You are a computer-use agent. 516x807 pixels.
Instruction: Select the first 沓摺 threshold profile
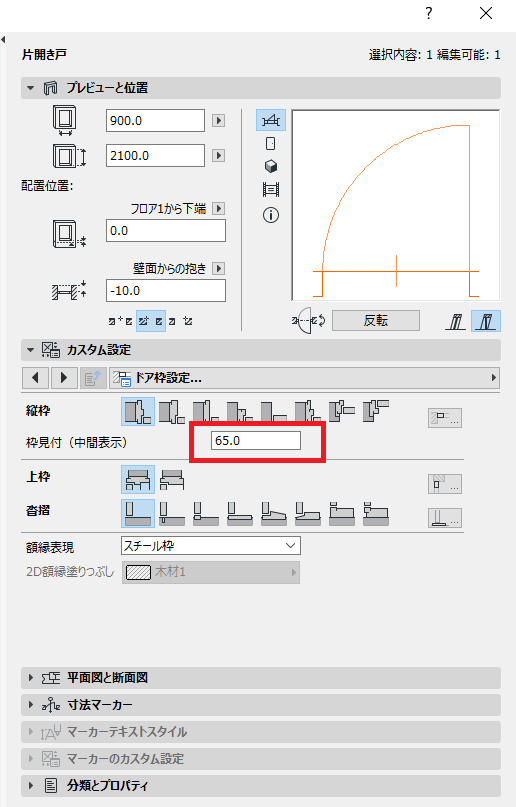138,513
